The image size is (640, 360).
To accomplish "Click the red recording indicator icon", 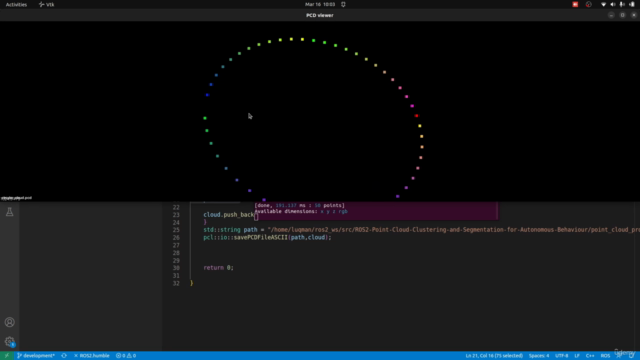I will (x=575, y=4).
